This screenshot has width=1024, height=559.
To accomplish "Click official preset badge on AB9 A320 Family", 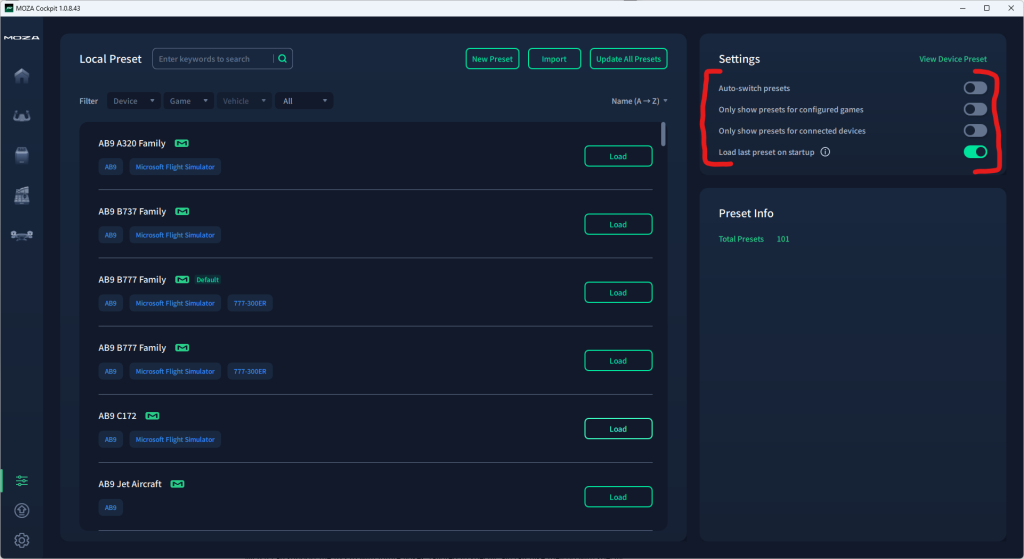I will (x=182, y=144).
